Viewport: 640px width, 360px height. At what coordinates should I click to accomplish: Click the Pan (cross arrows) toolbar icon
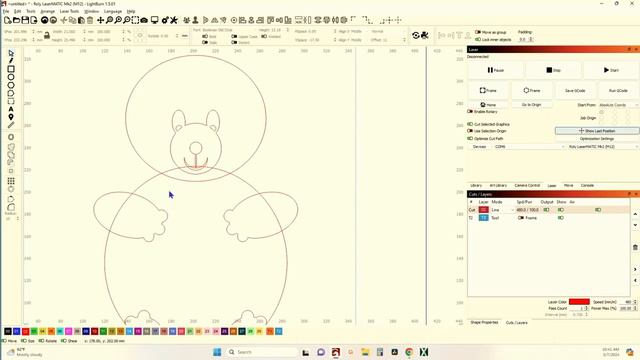coord(100,20)
